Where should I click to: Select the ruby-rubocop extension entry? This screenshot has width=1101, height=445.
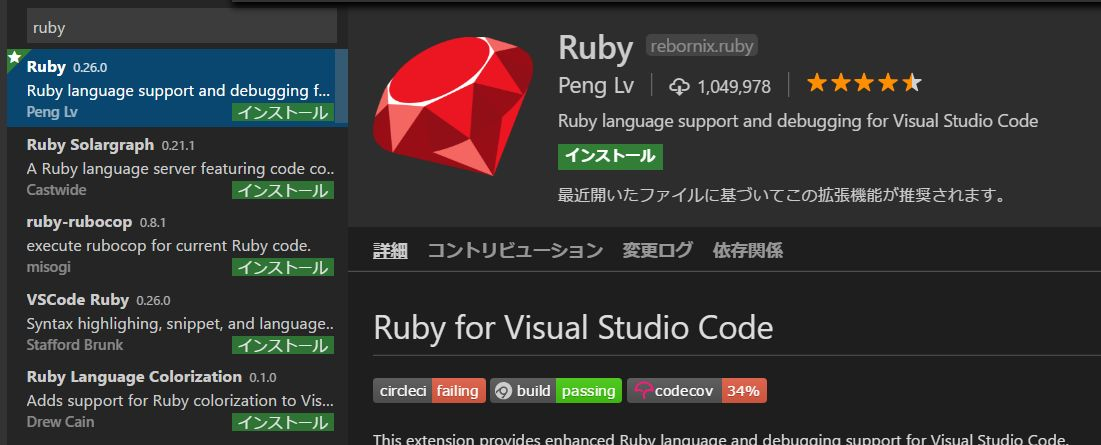pyautogui.click(x=177, y=243)
